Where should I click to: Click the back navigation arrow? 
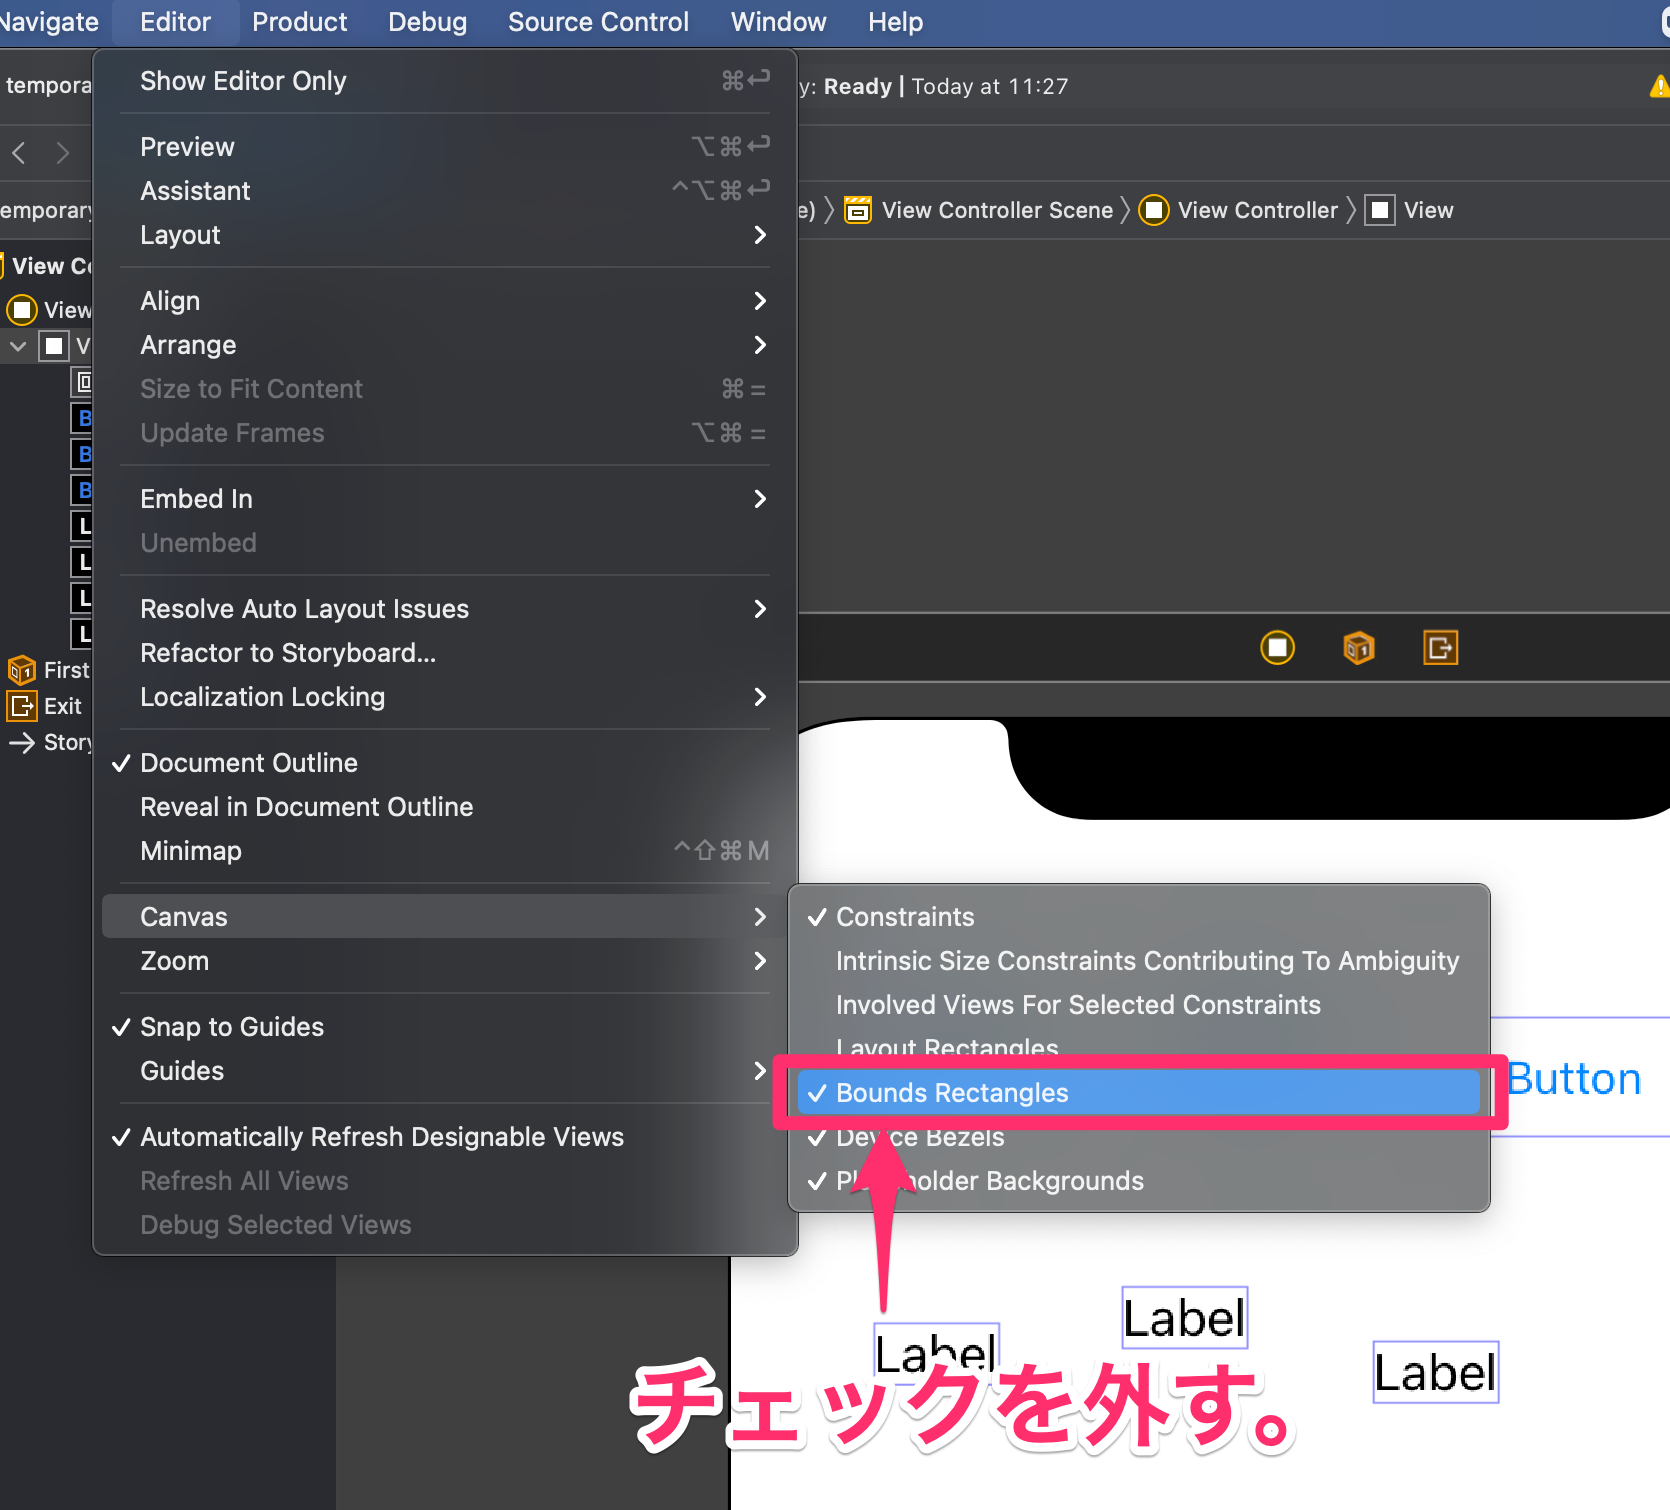click(18, 152)
